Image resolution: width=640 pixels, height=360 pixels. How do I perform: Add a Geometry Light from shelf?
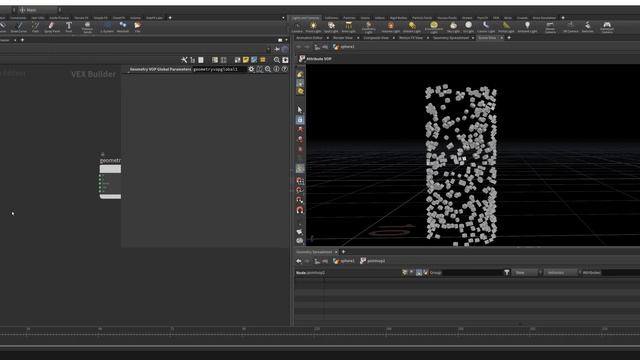tap(369, 28)
